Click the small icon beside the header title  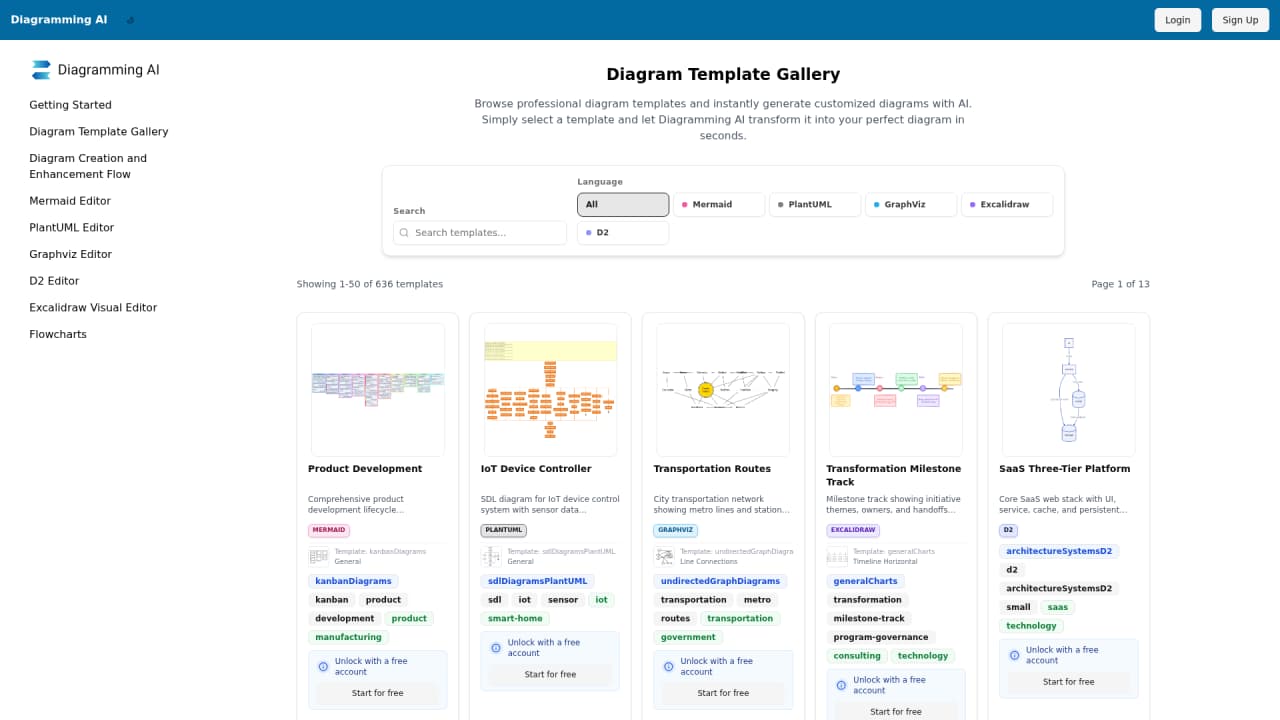tap(131, 20)
